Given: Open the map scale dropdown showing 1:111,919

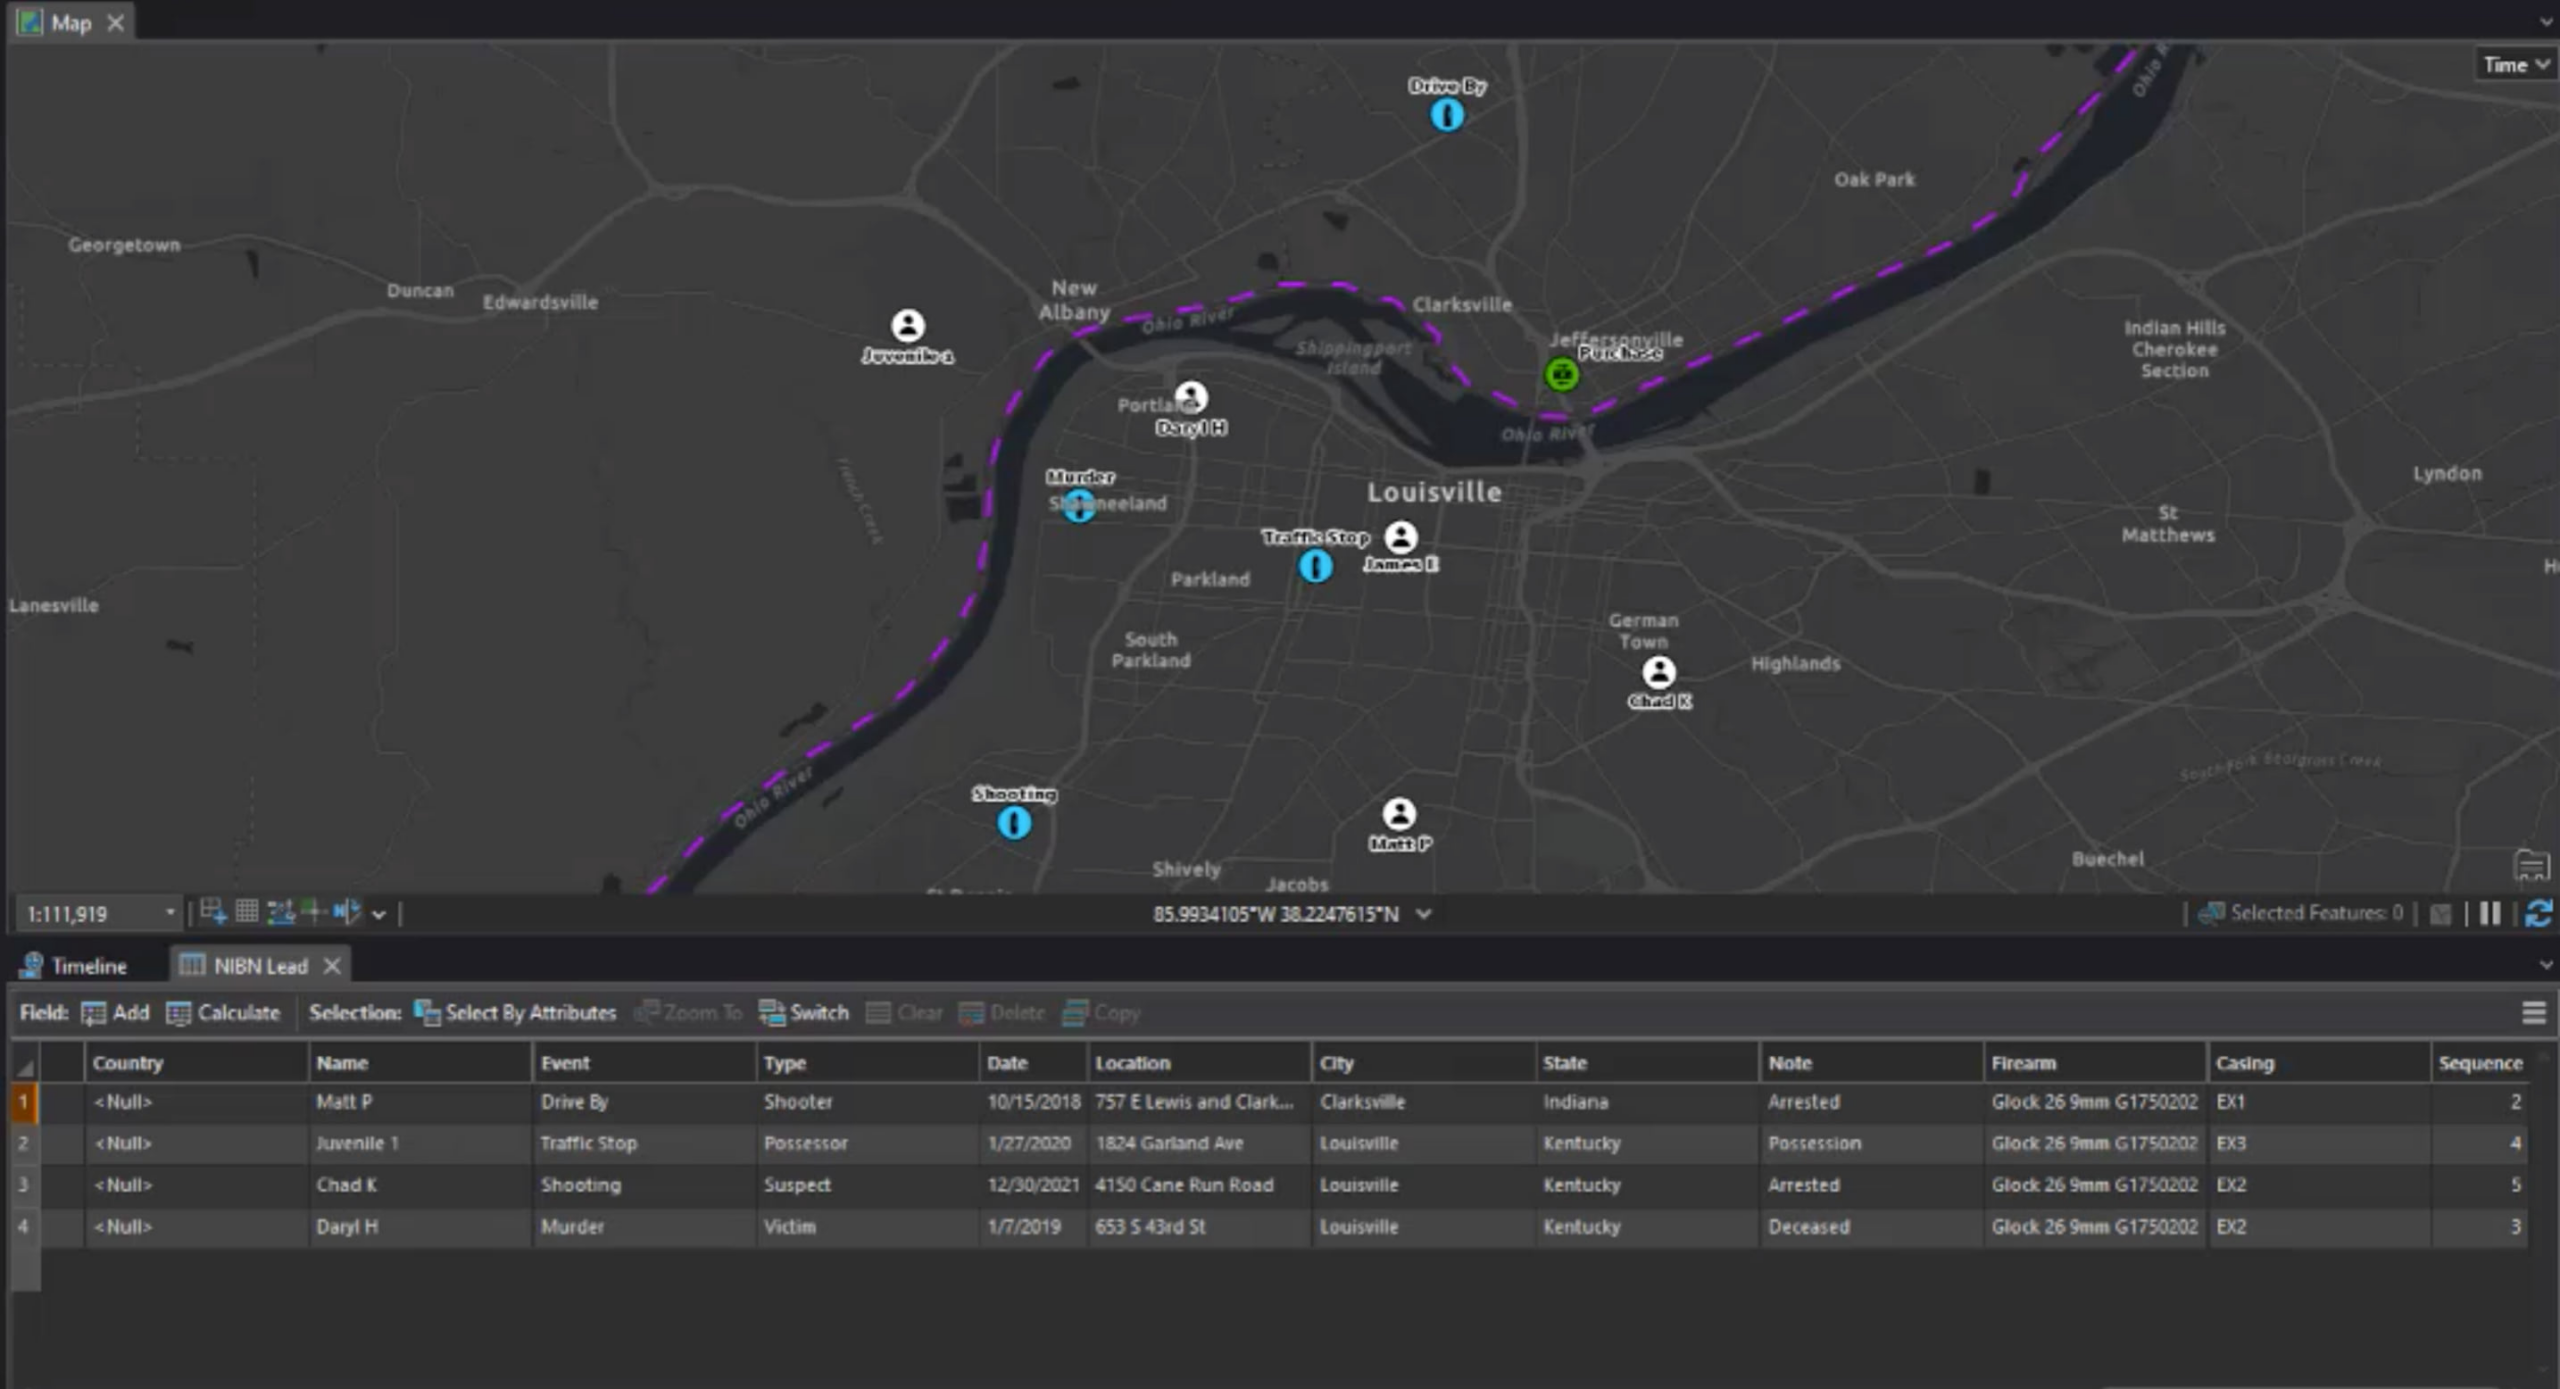Looking at the screenshot, I should 170,913.
